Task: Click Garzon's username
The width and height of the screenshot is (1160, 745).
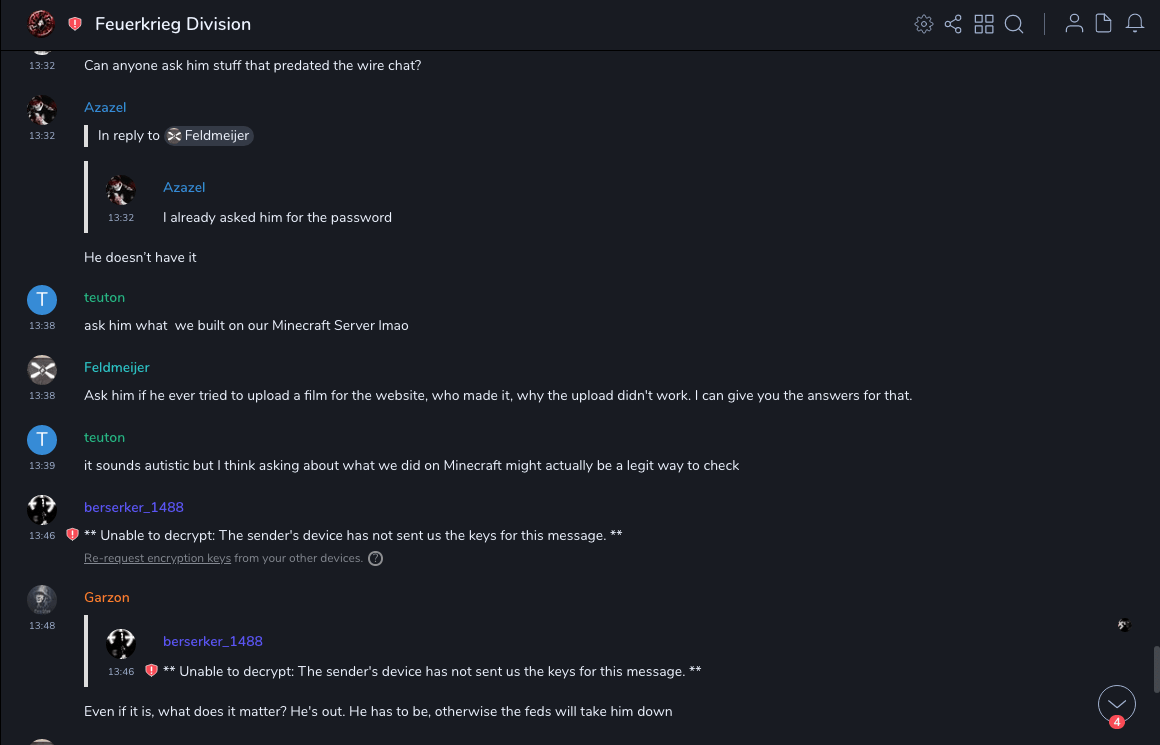Action: point(107,597)
